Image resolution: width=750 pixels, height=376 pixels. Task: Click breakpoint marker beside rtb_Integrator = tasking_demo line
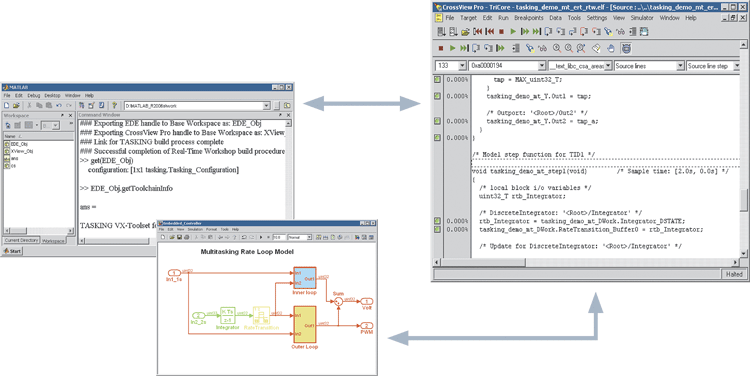437,221
